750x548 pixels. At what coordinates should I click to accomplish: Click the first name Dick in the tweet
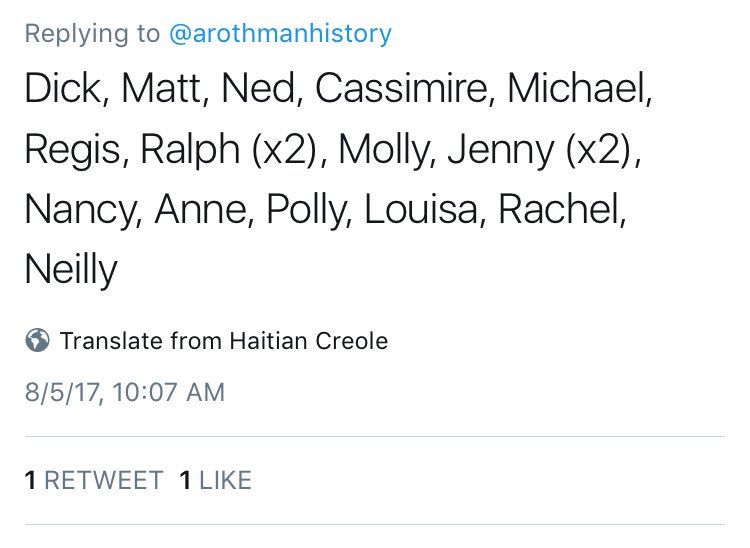tap(63, 88)
